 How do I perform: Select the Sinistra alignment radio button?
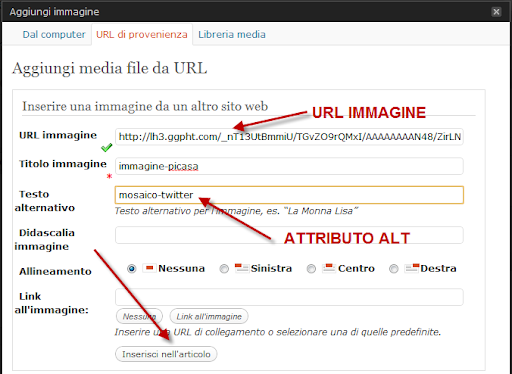point(224,269)
